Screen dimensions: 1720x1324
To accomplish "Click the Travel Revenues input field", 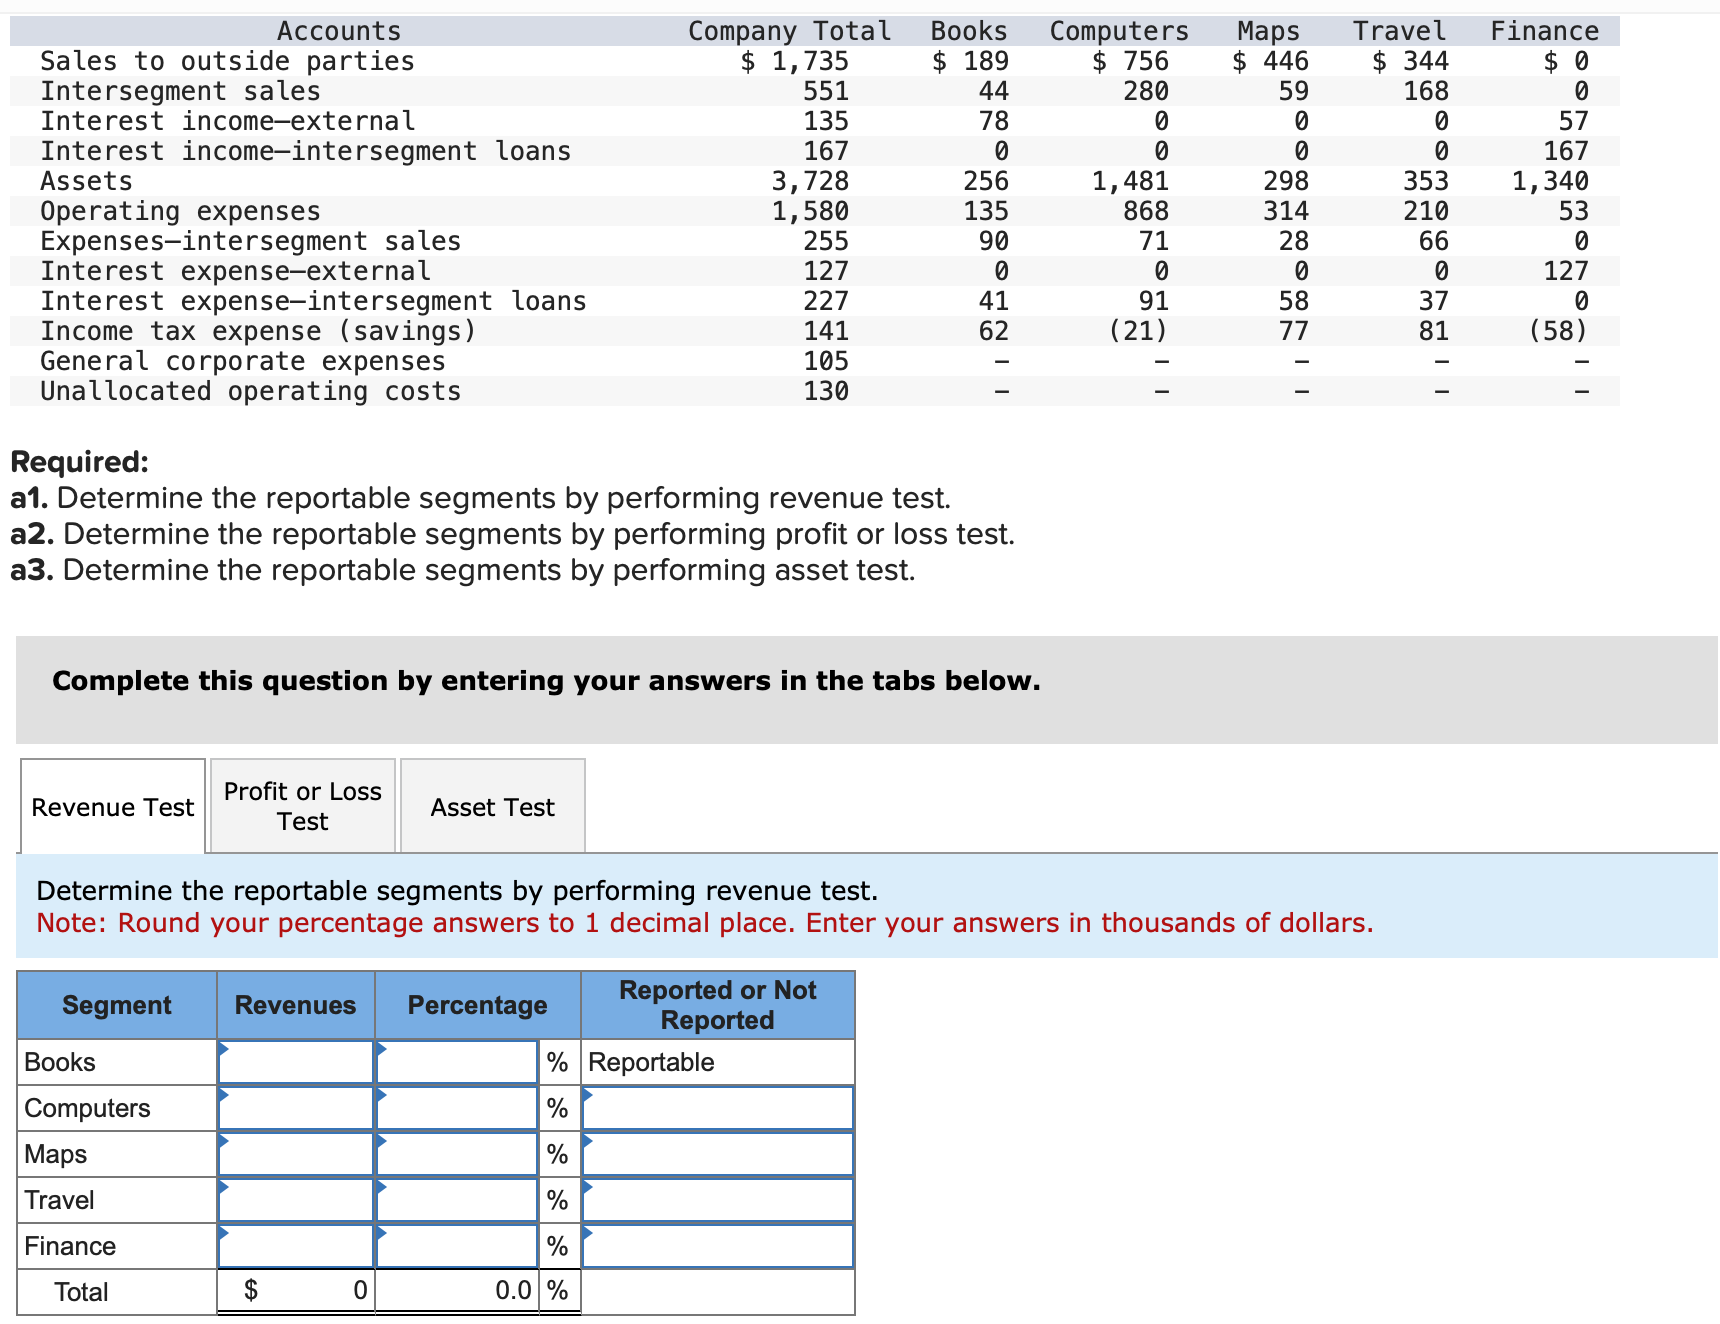I will pos(295,1199).
